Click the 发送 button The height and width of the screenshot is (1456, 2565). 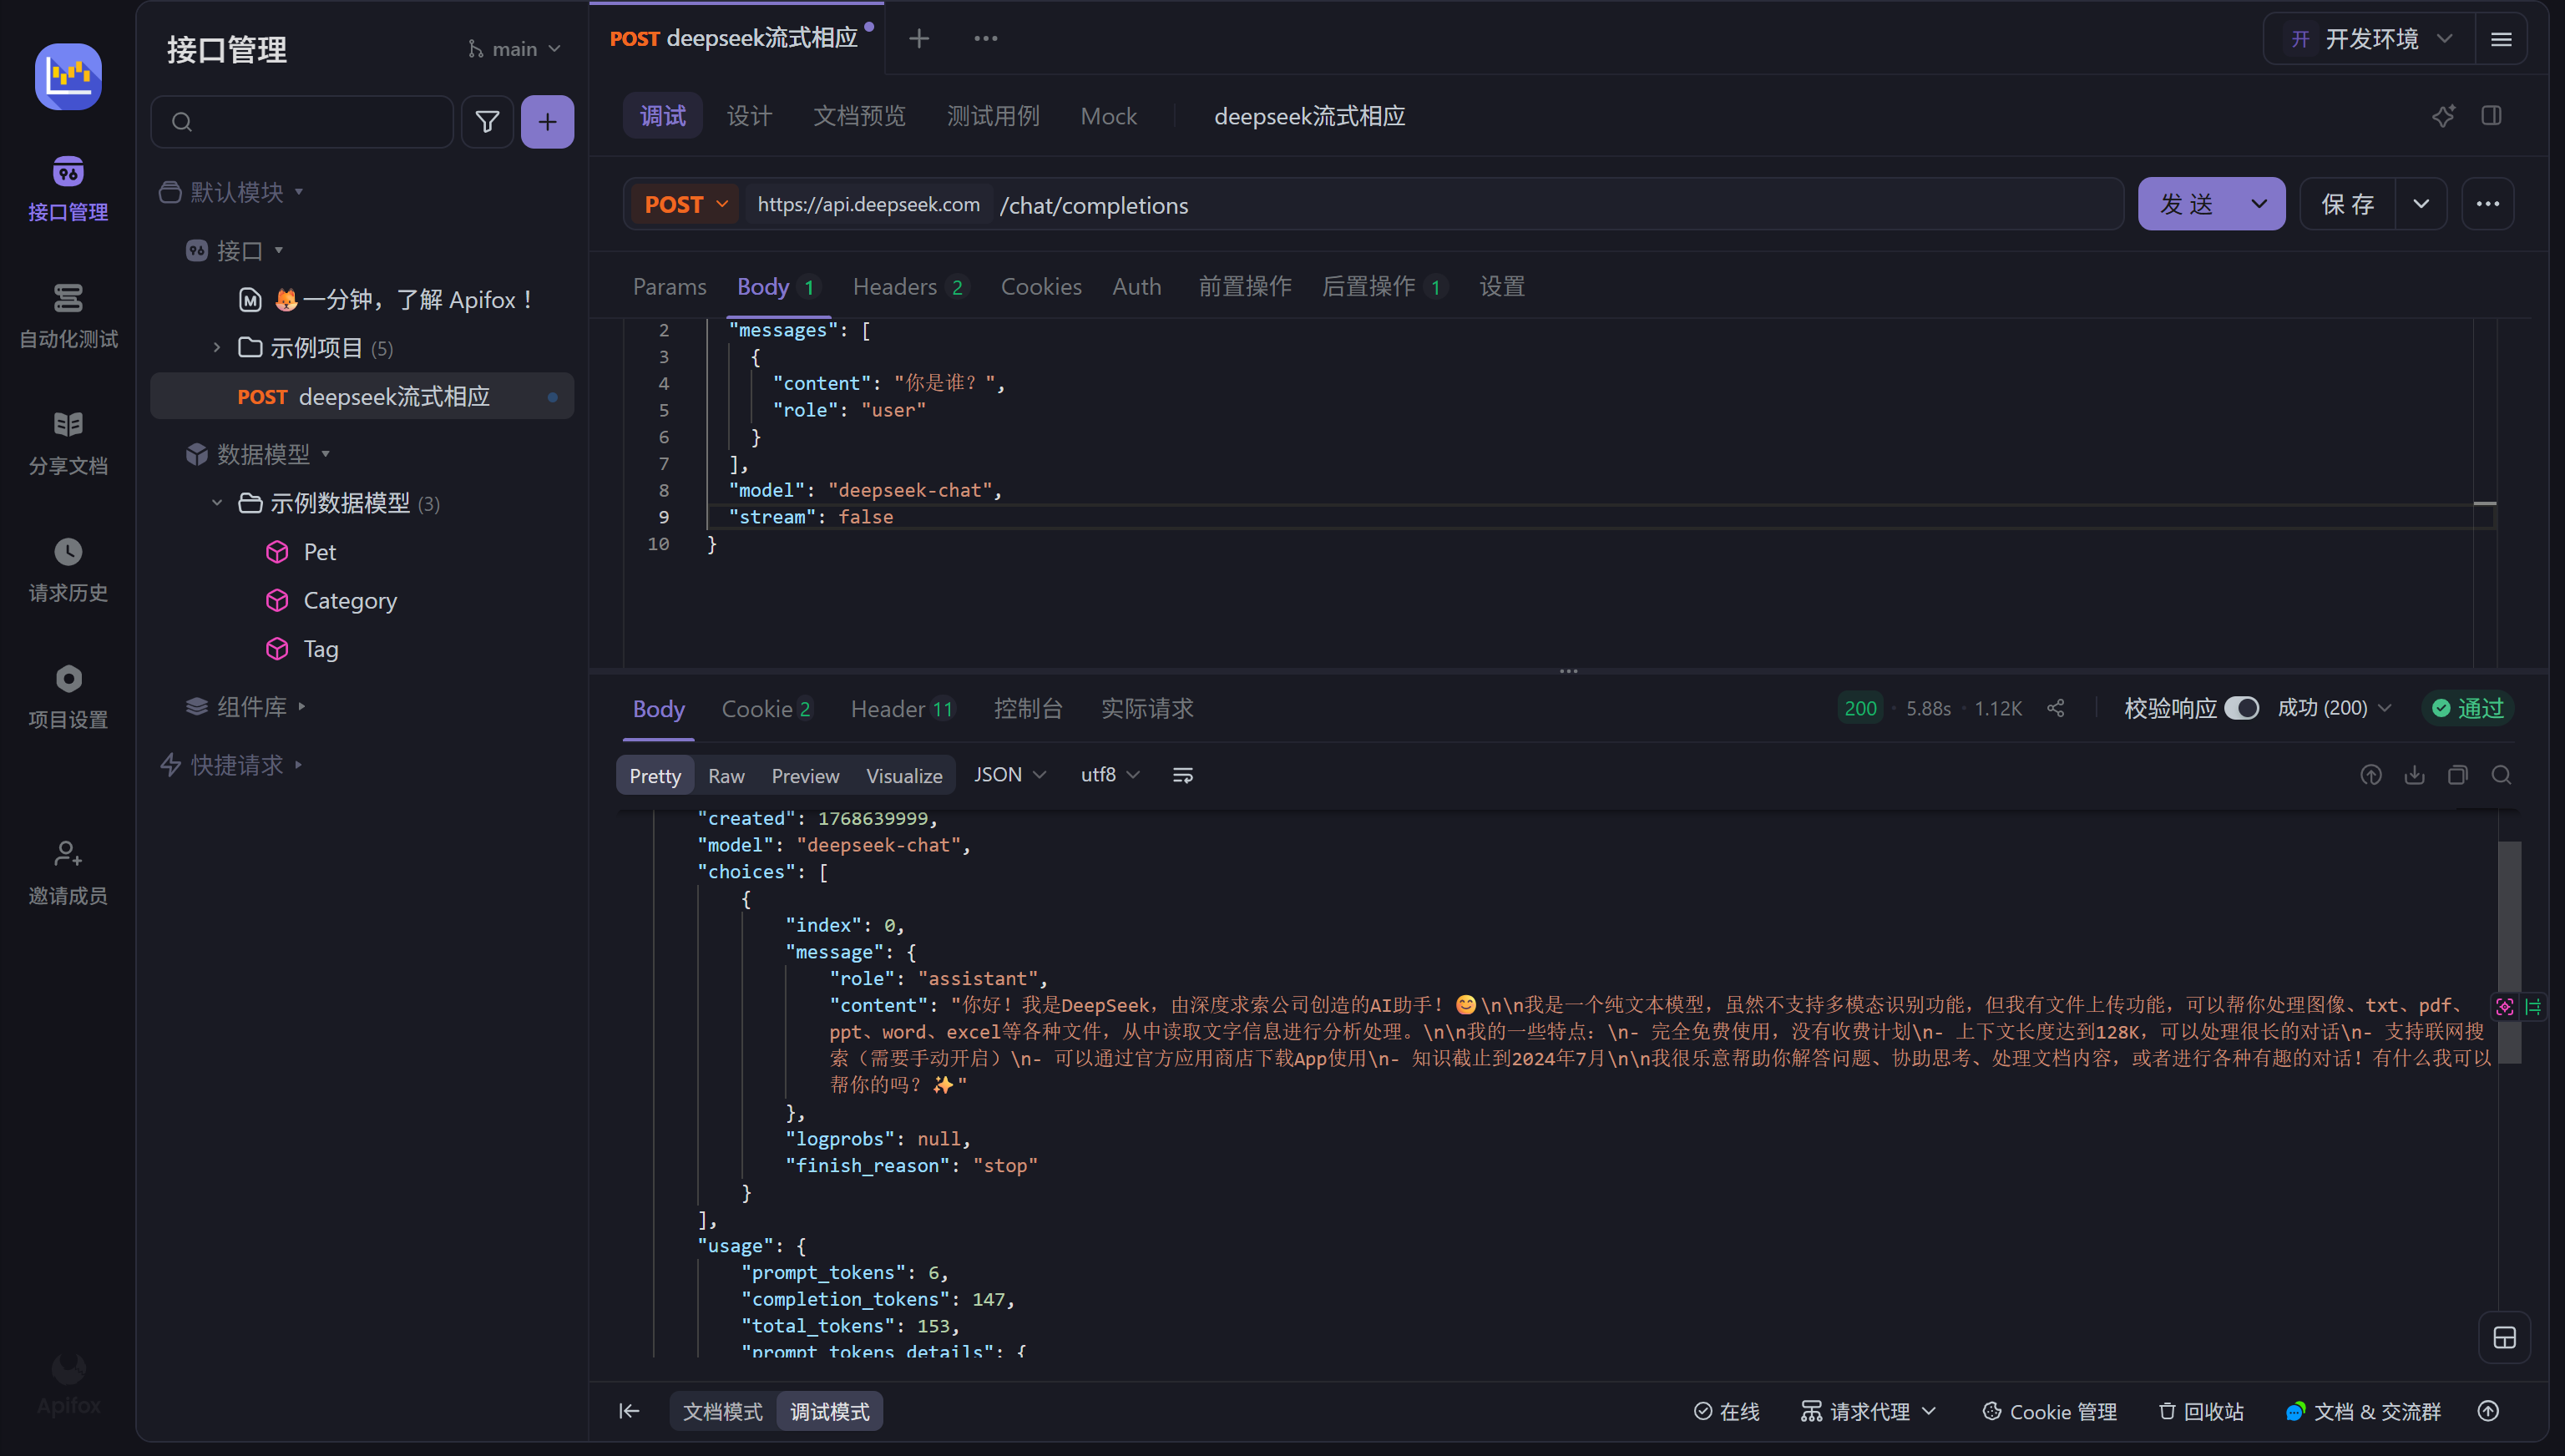2187,204
